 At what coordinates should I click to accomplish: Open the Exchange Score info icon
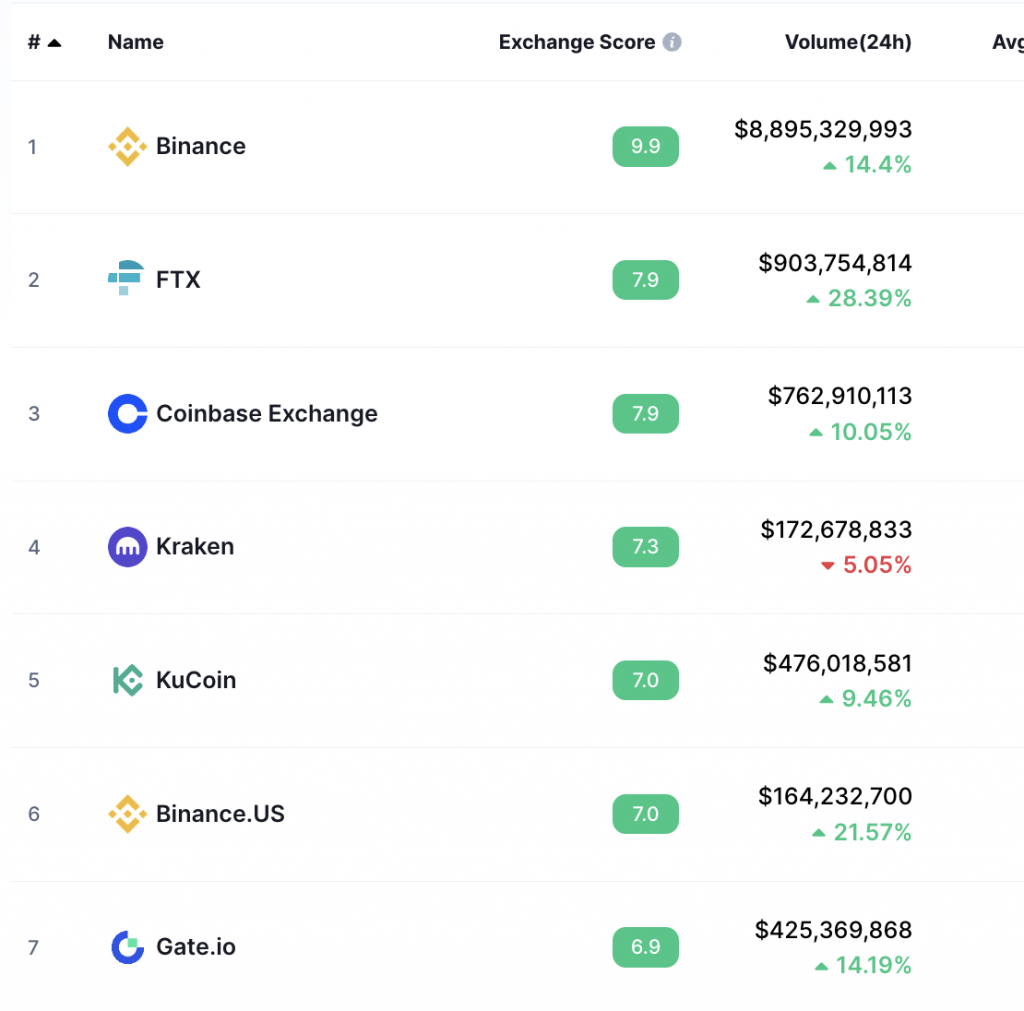(672, 42)
